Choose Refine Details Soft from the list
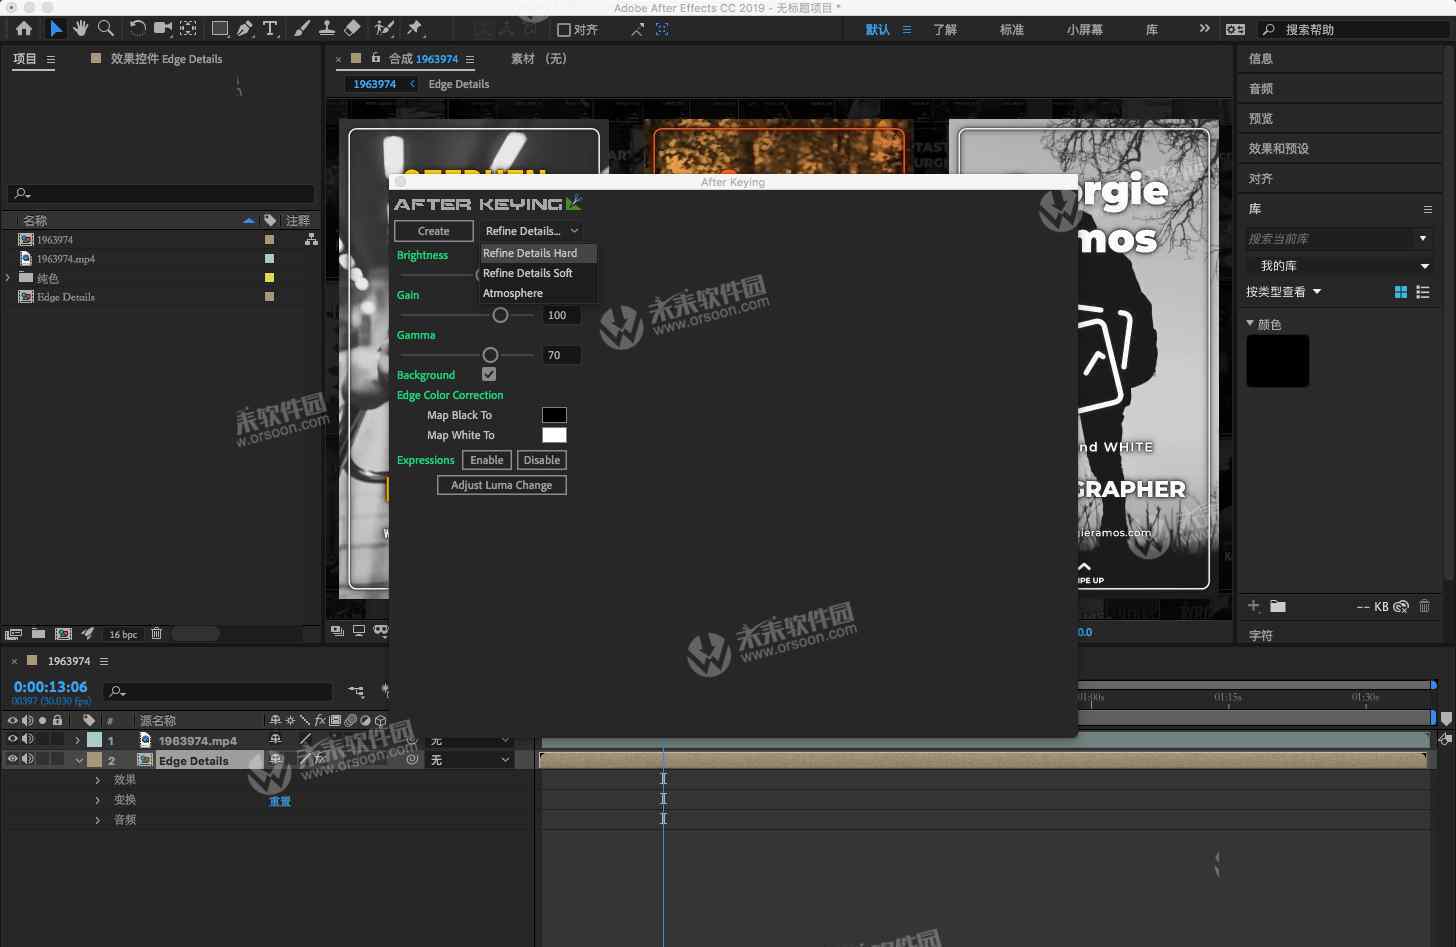Image resolution: width=1456 pixels, height=947 pixels. [x=538, y=273]
